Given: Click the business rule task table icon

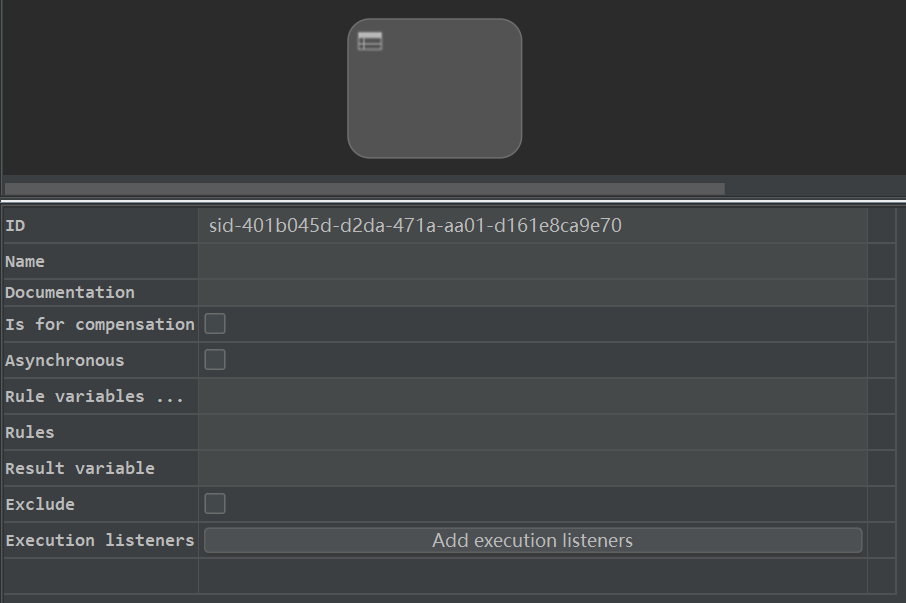Looking at the screenshot, I should coord(370,42).
